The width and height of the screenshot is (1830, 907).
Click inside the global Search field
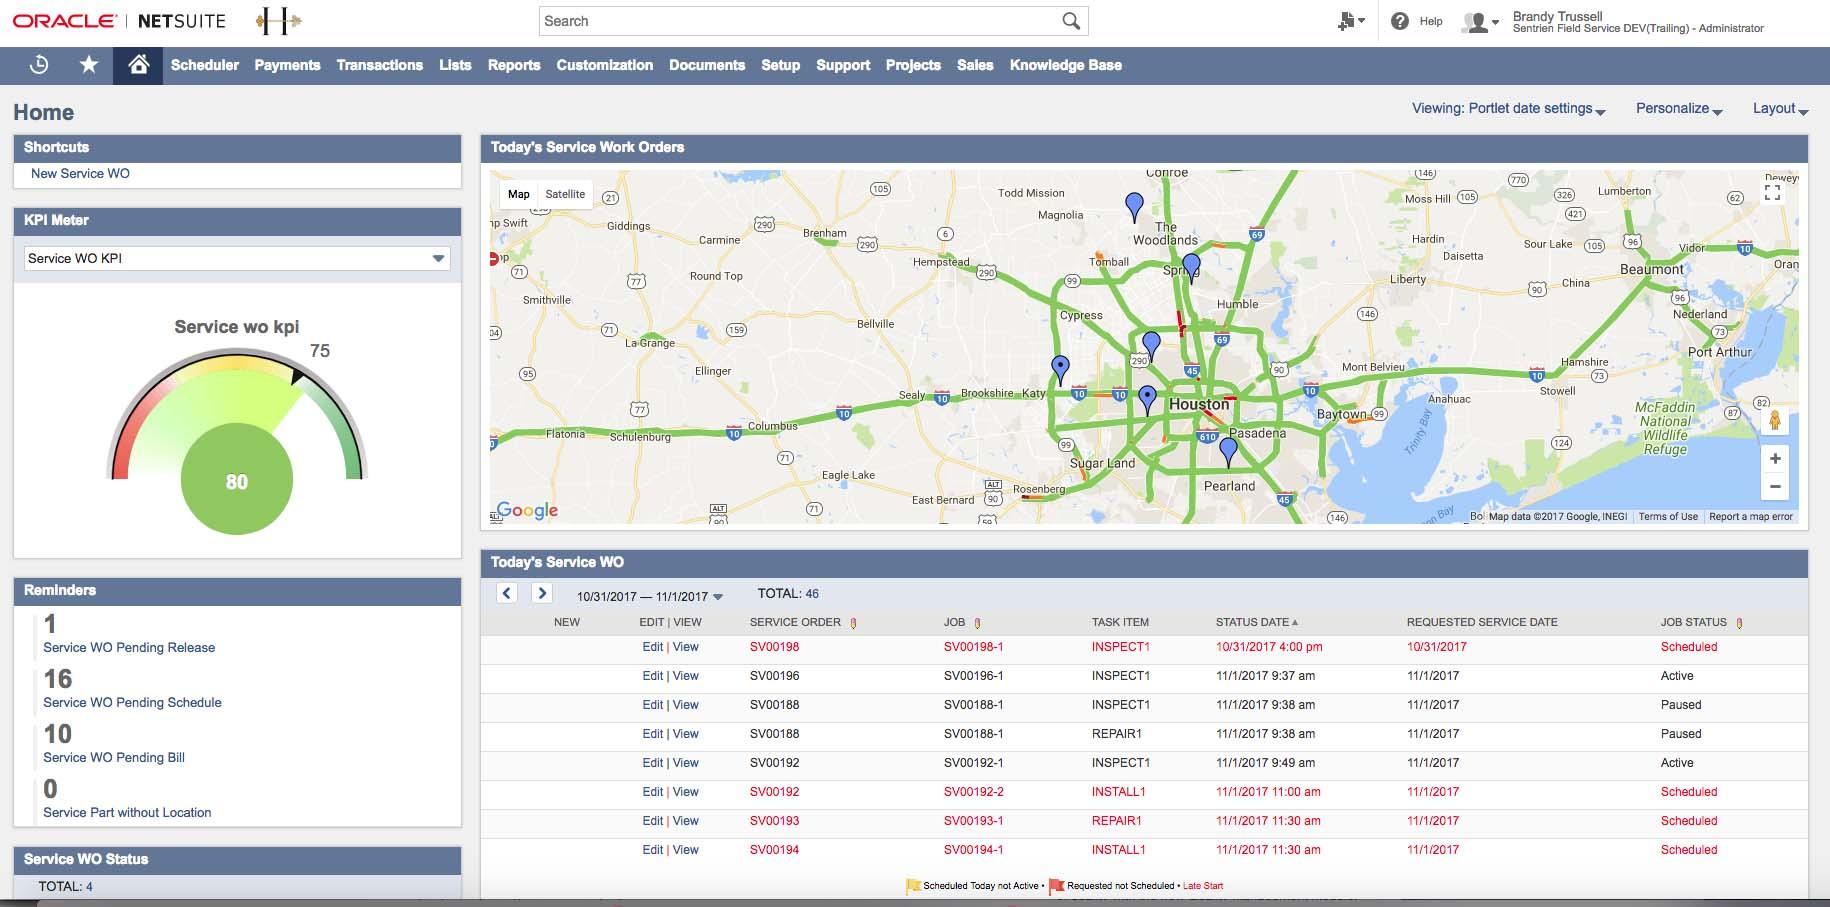pos(800,21)
